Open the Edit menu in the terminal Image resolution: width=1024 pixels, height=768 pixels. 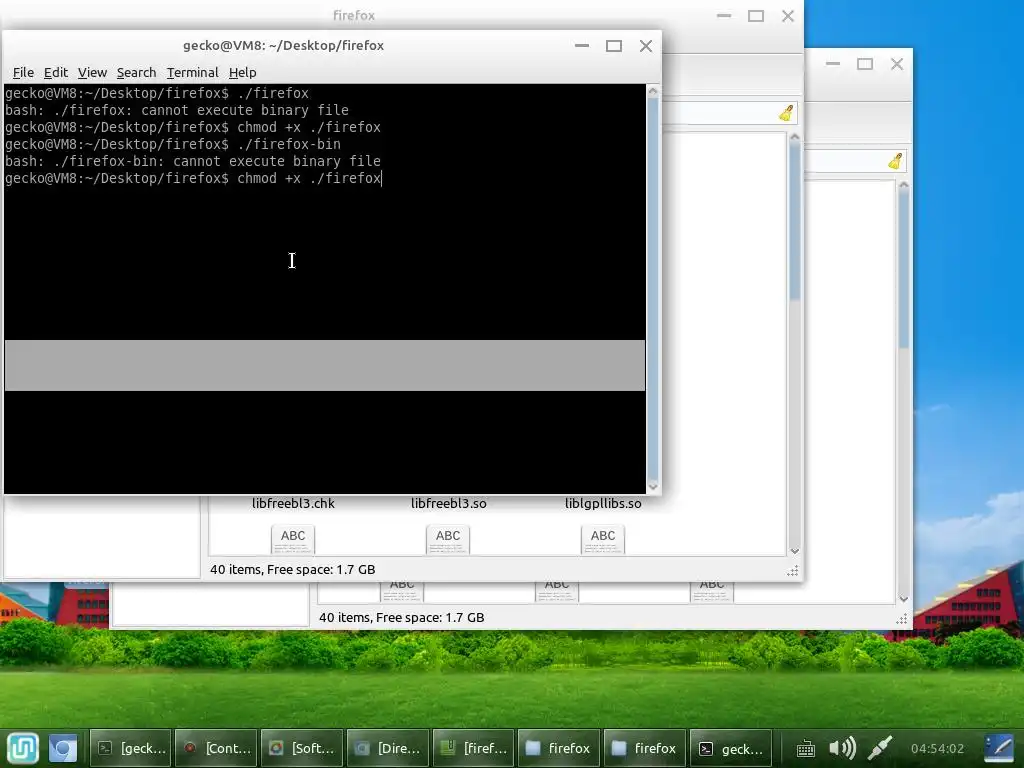pyautogui.click(x=56, y=72)
